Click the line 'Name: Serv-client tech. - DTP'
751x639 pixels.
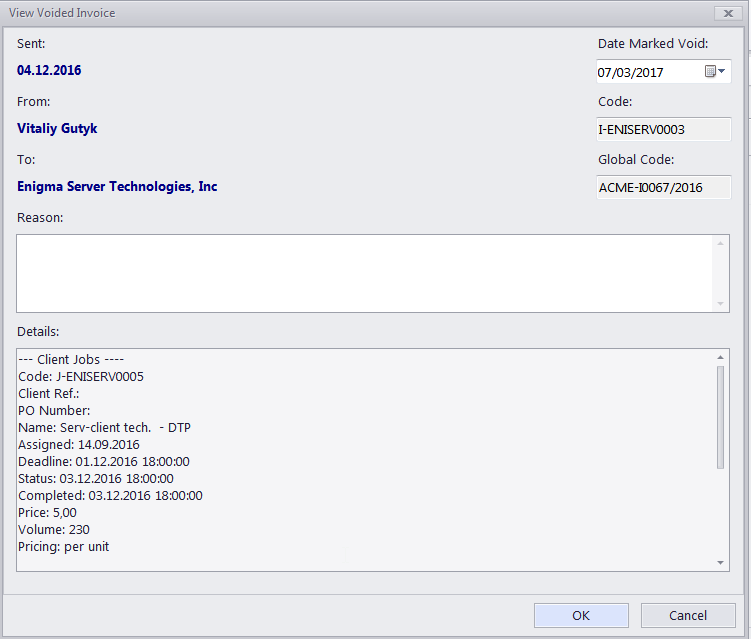(104, 427)
